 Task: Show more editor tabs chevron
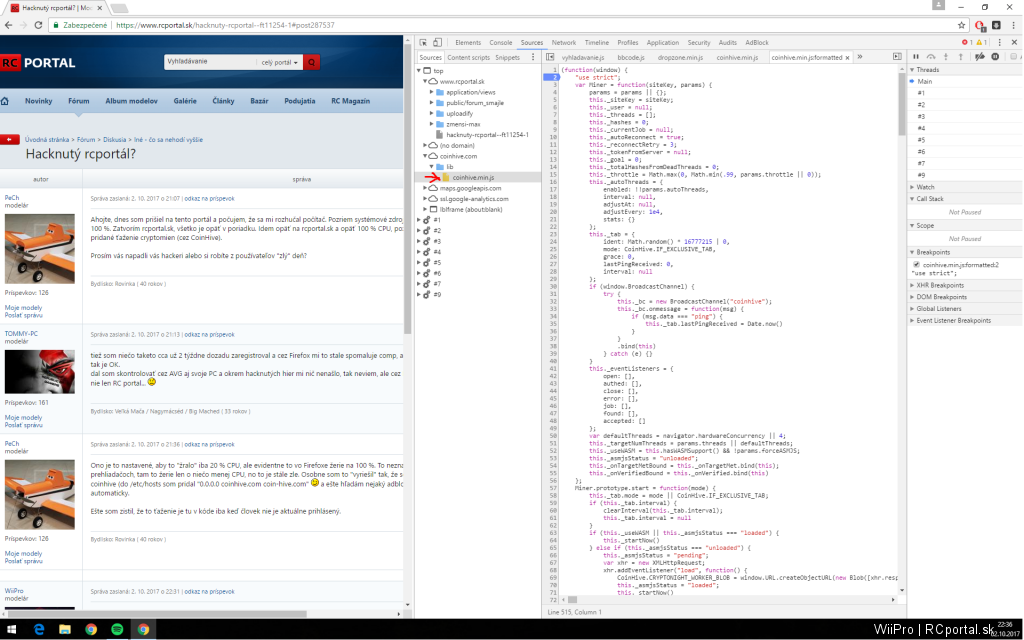pos(860,57)
